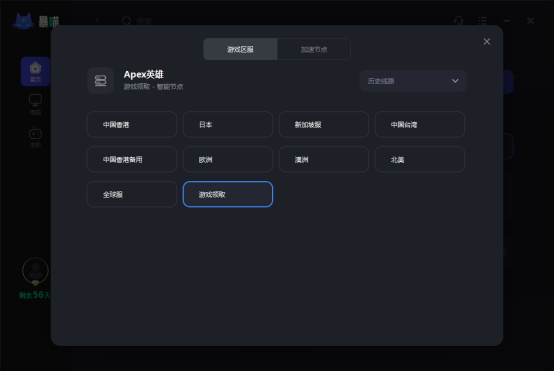Click the server stack icon beside Apex英雄
Image resolution: width=554 pixels, height=371 pixels.
101,81
